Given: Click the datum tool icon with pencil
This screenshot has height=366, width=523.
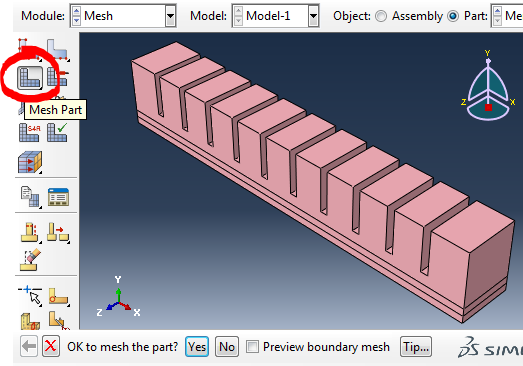Looking at the screenshot, I should 58,320.
